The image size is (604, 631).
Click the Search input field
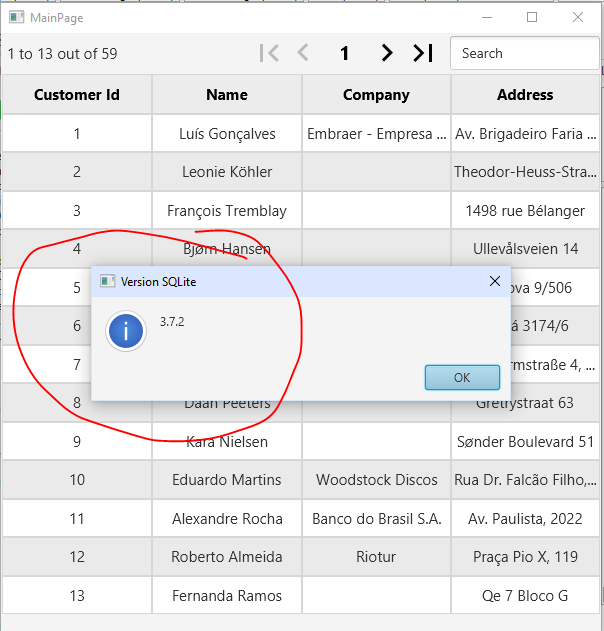[x=523, y=54]
